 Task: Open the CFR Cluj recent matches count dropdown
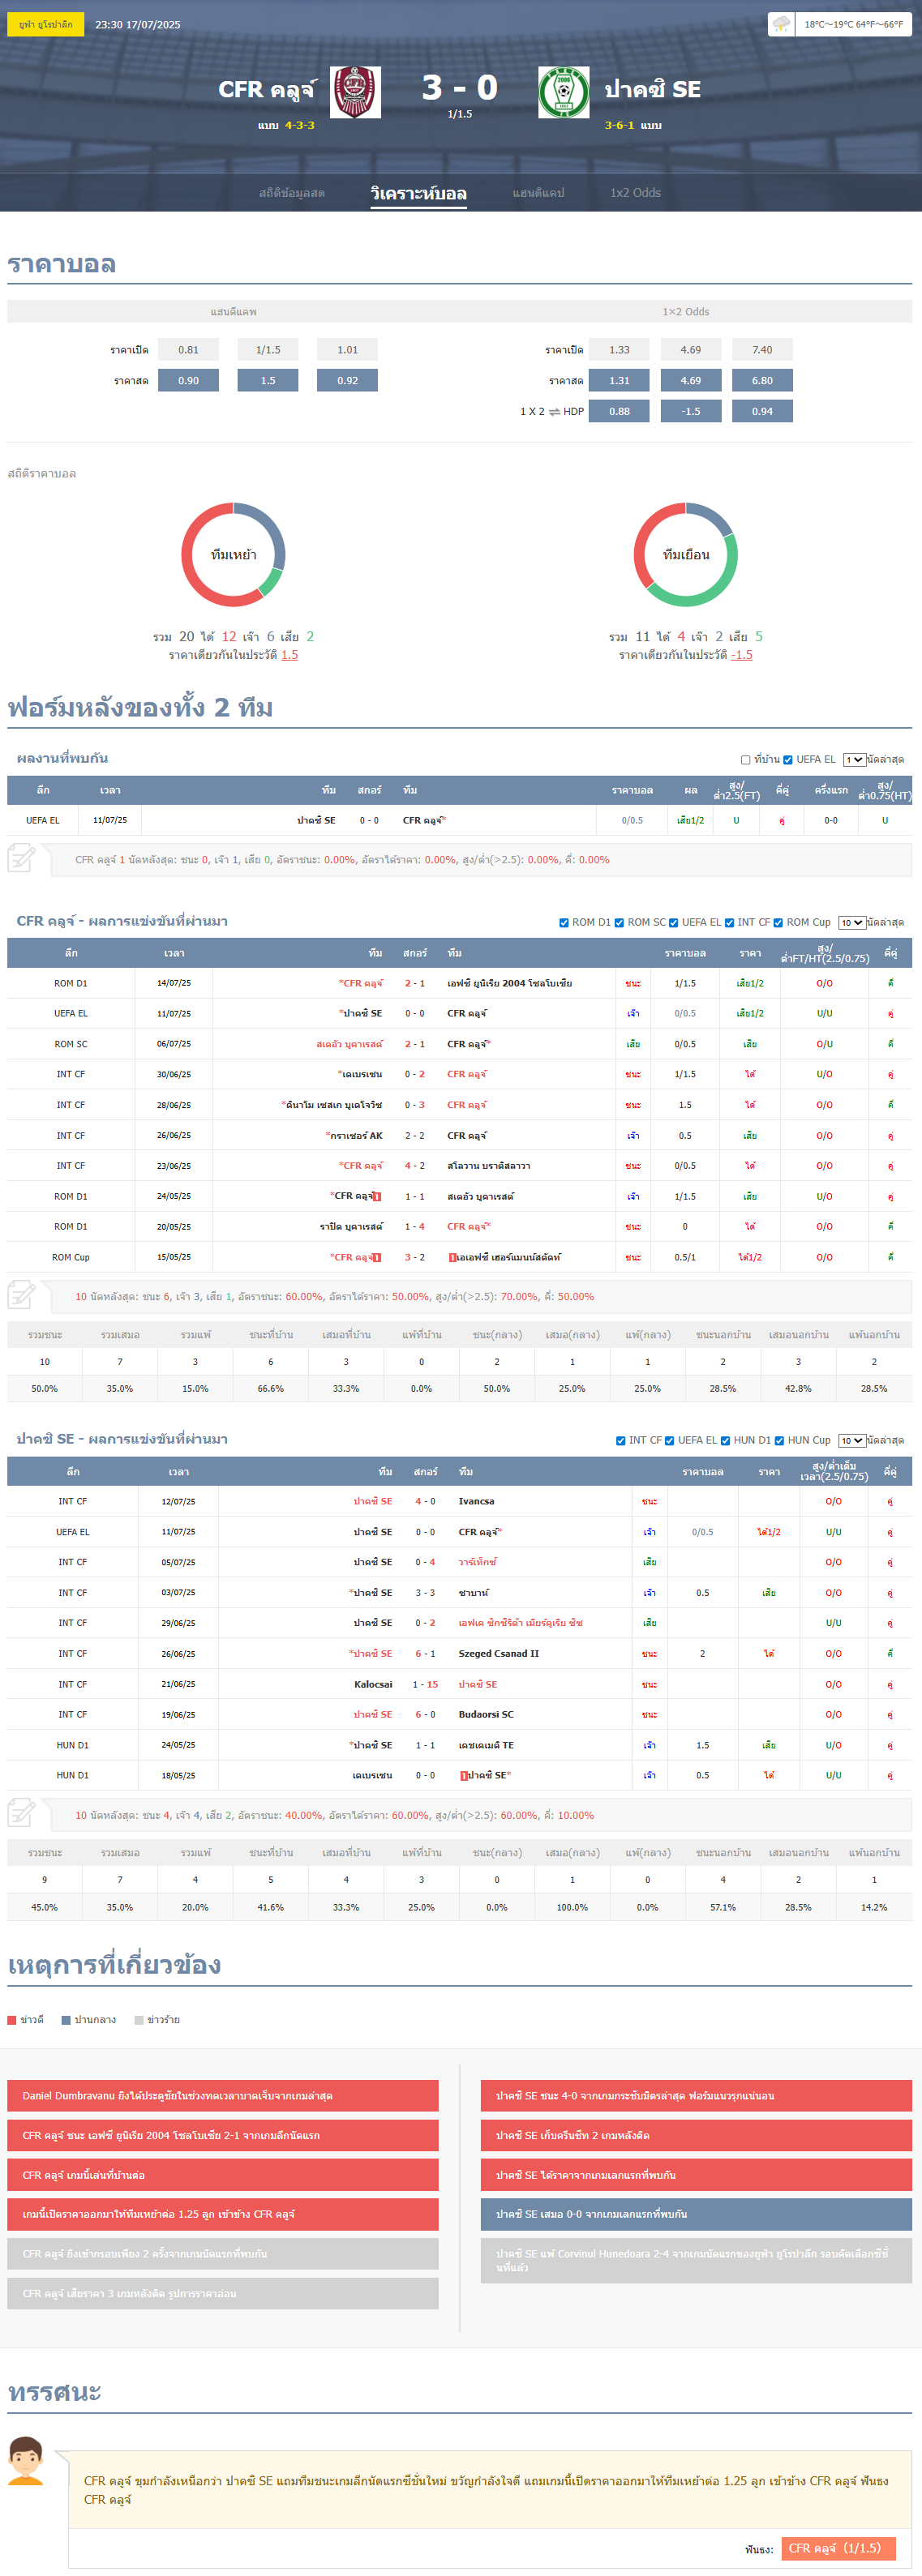click(852, 923)
